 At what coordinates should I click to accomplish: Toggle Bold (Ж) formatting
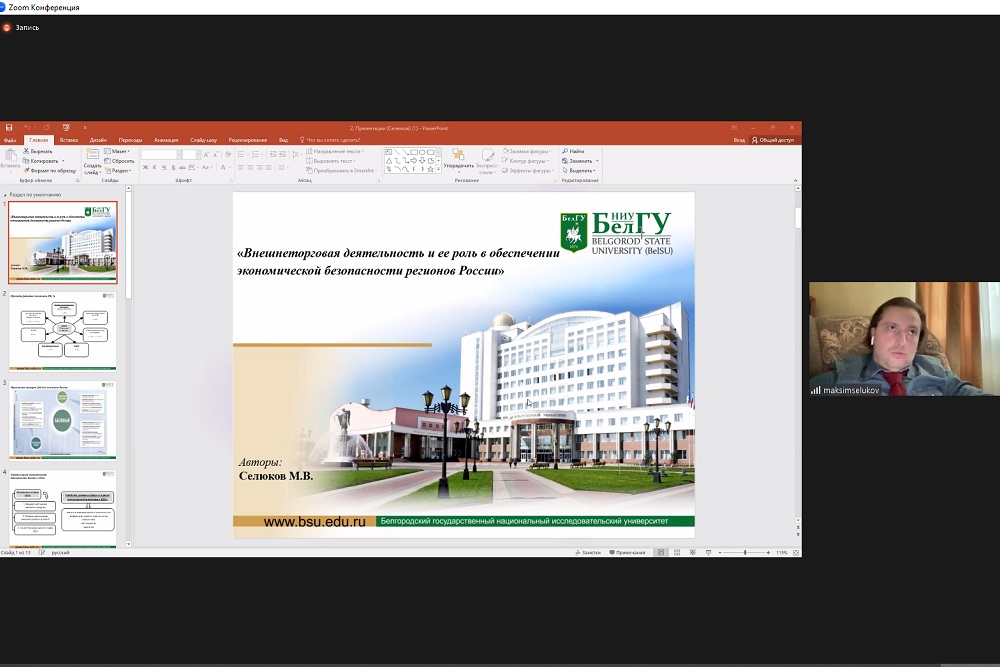click(x=145, y=167)
